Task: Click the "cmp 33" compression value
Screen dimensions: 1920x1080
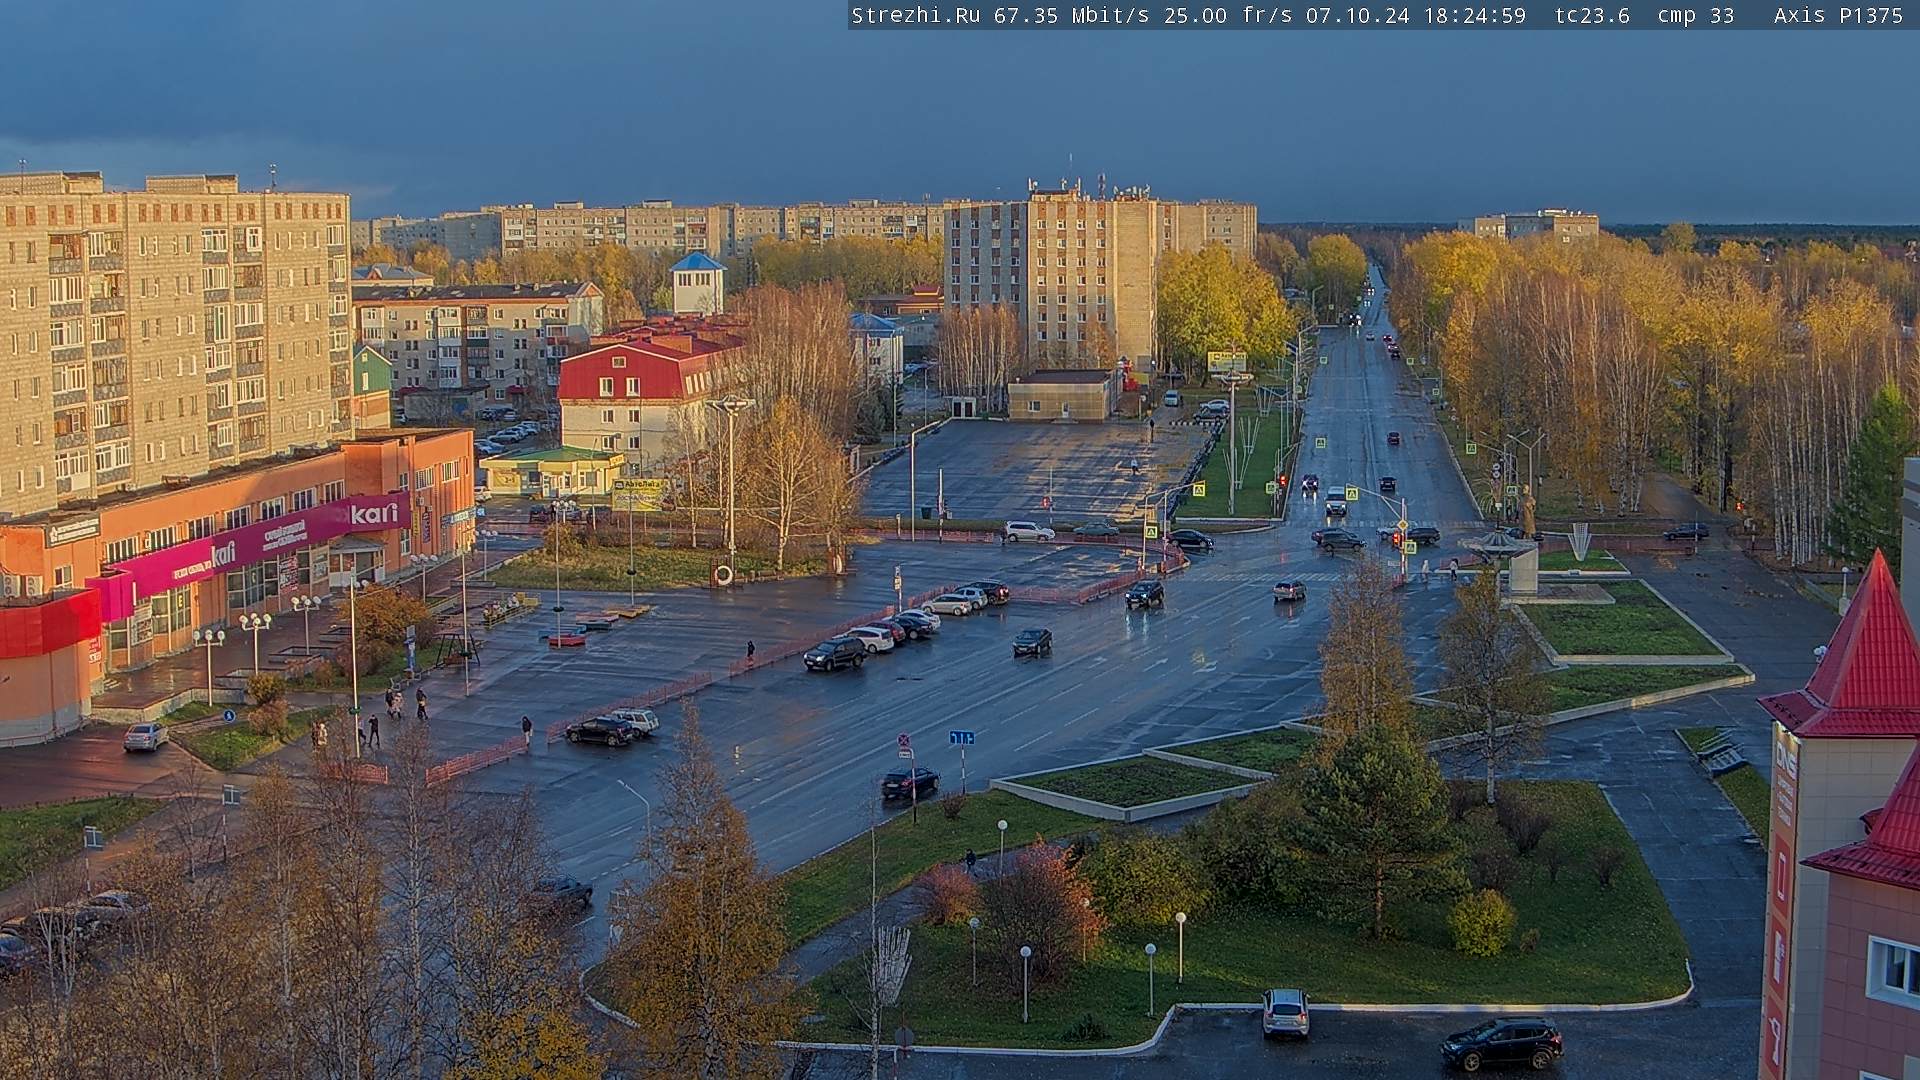Action: click(1695, 15)
